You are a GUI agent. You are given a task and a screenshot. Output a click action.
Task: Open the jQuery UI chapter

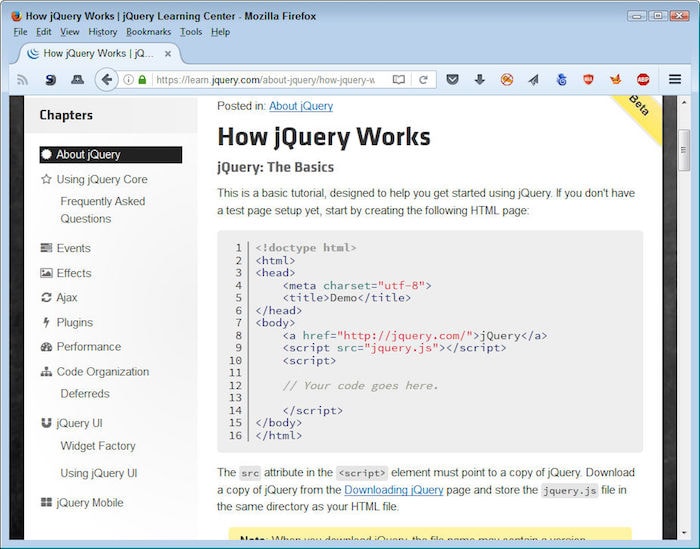pyautogui.click(x=79, y=423)
